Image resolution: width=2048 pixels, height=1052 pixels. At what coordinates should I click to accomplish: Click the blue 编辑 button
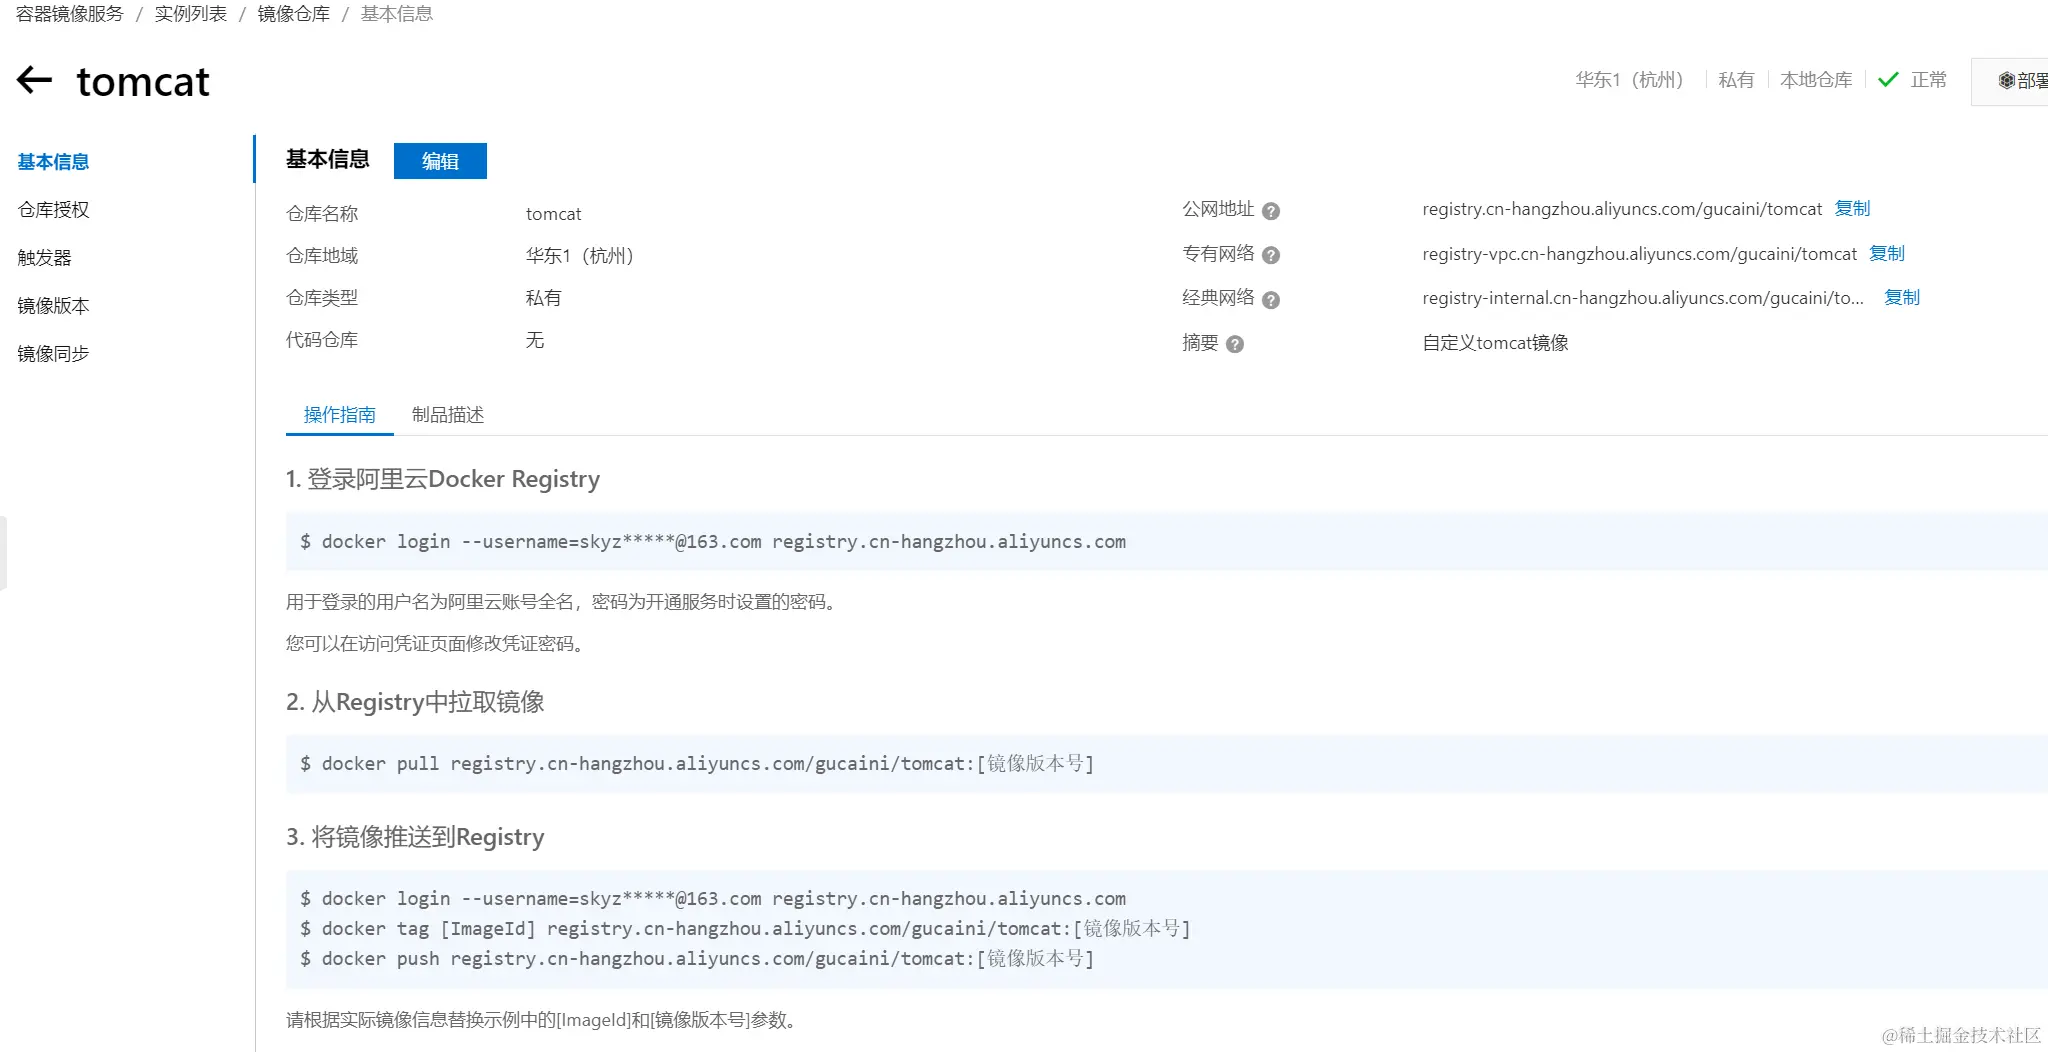[440, 161]
